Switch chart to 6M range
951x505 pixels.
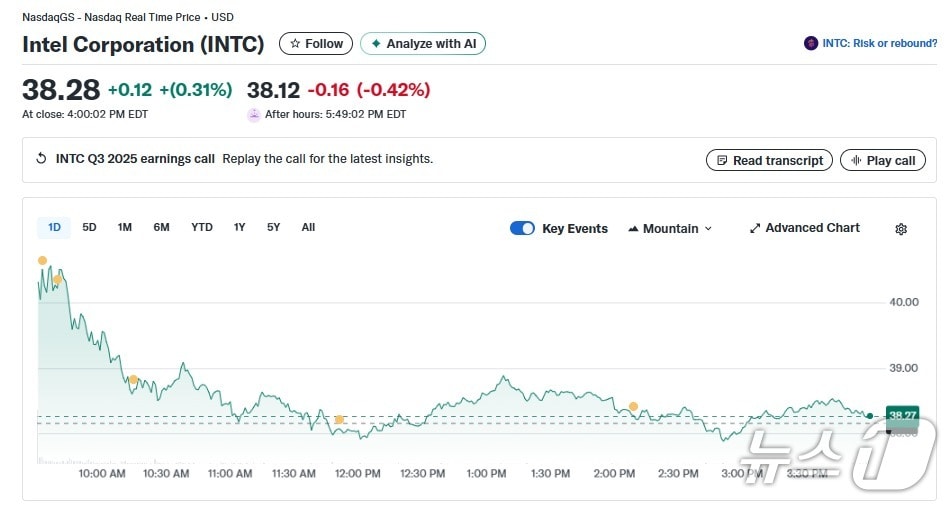point(161,227)
